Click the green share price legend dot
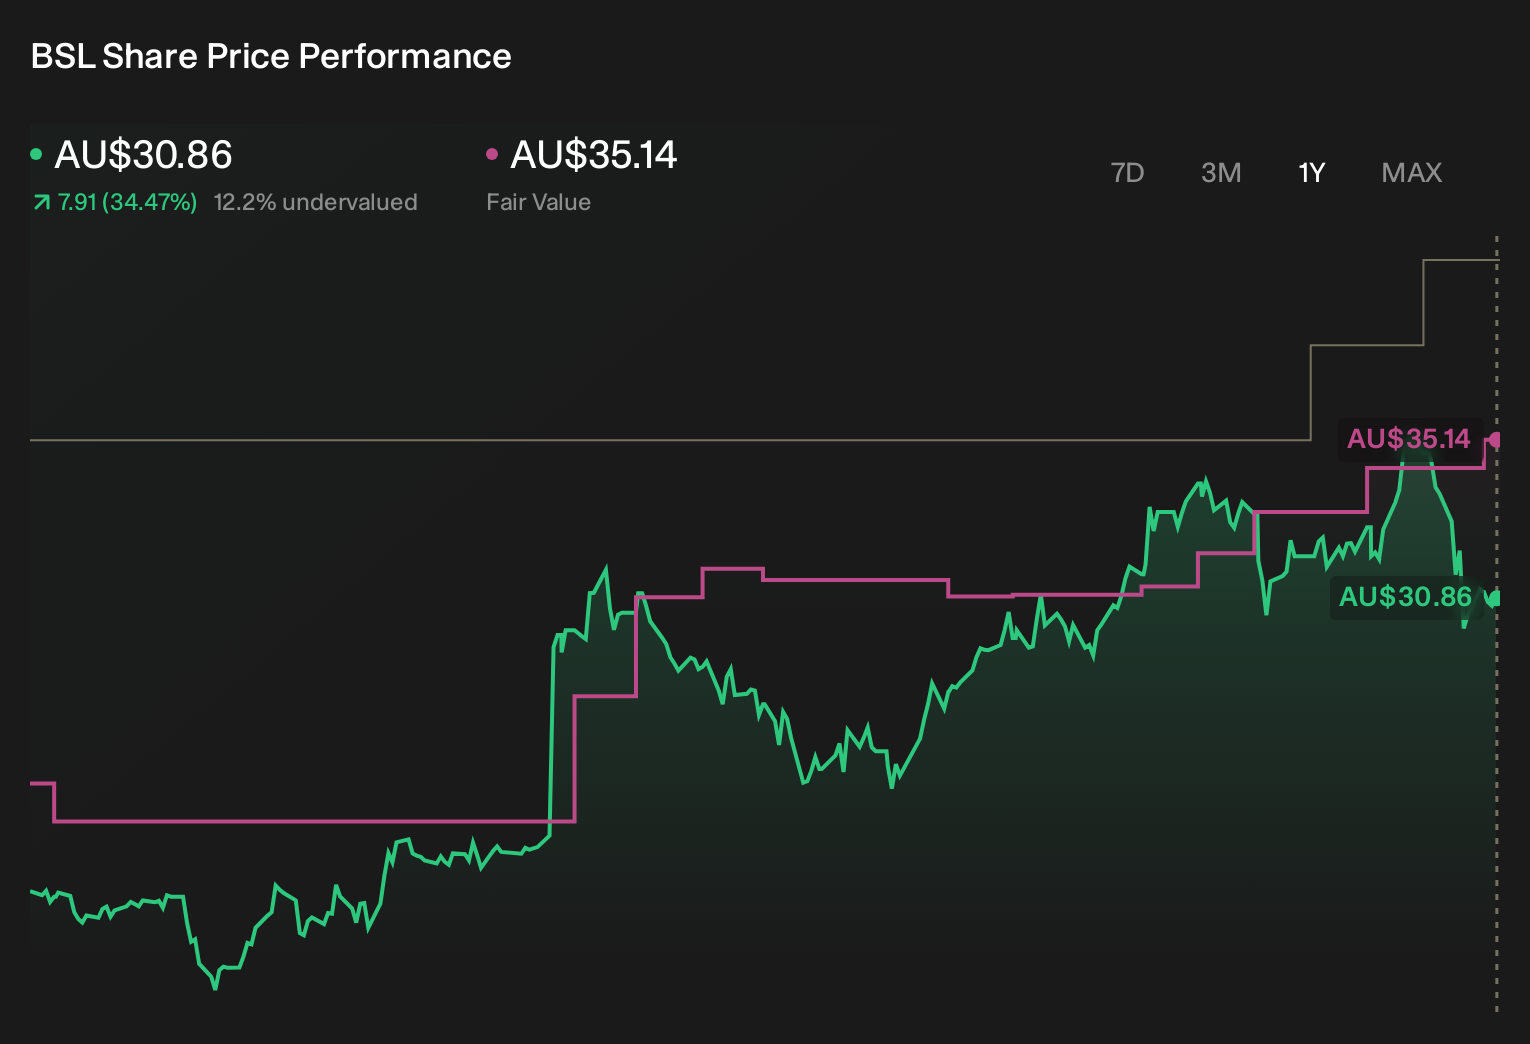The image size is (1530, 1044). [37, 154]
